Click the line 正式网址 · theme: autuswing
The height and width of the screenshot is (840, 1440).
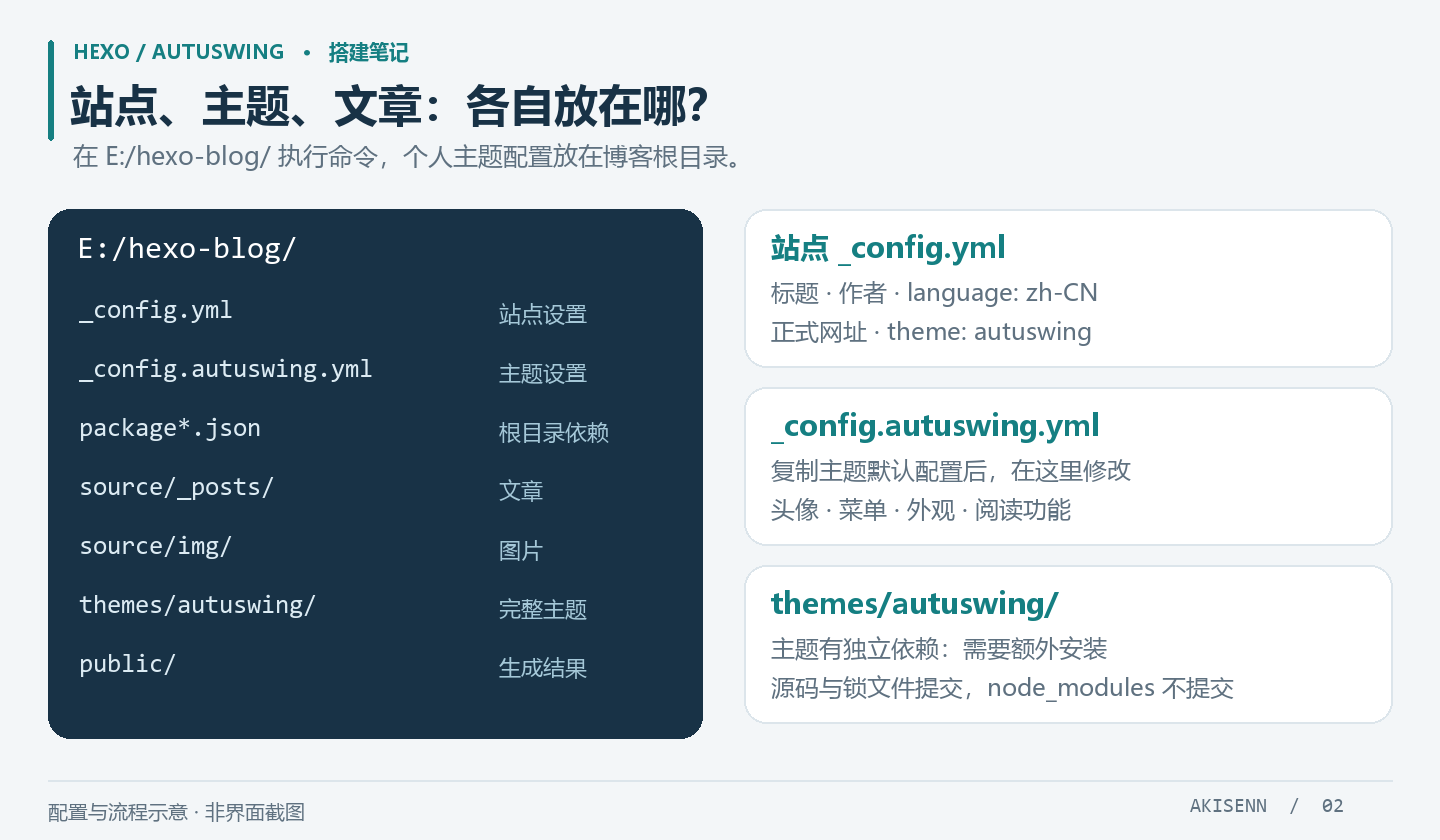pos(931,331)
